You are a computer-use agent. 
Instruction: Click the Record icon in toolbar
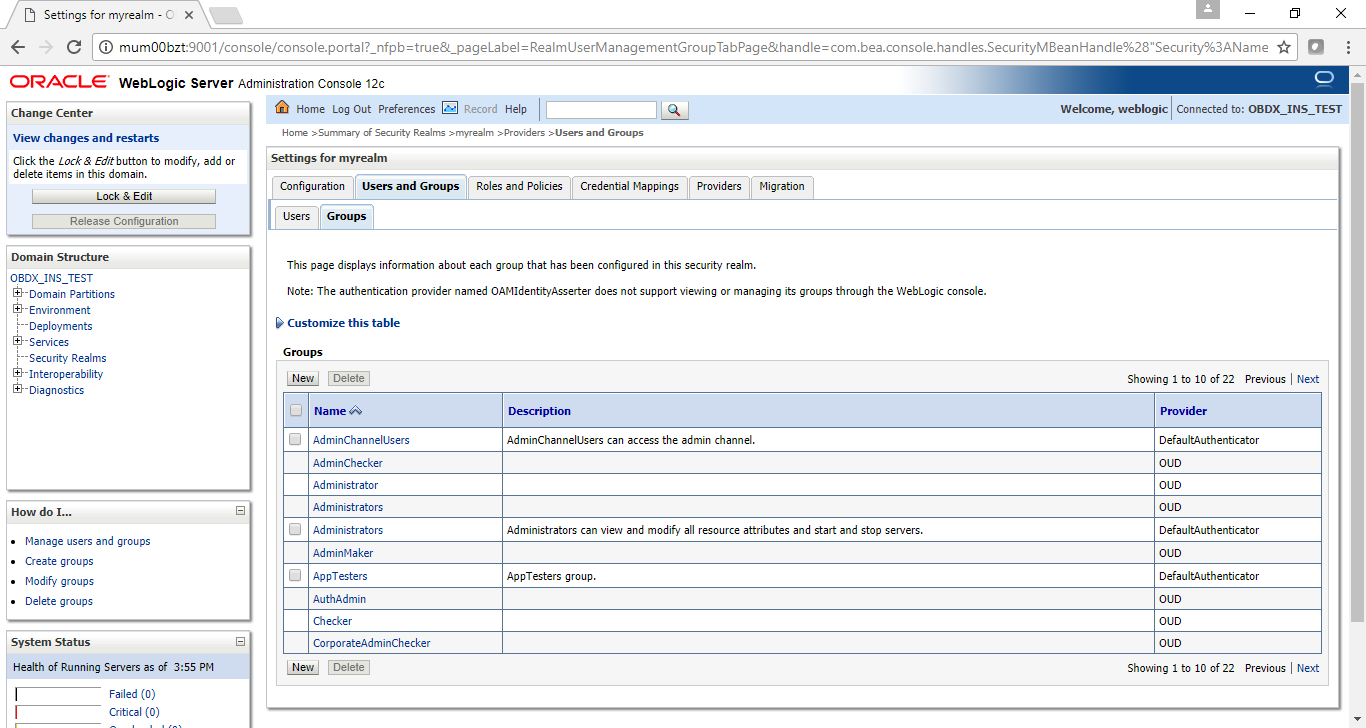pos(450,108)
